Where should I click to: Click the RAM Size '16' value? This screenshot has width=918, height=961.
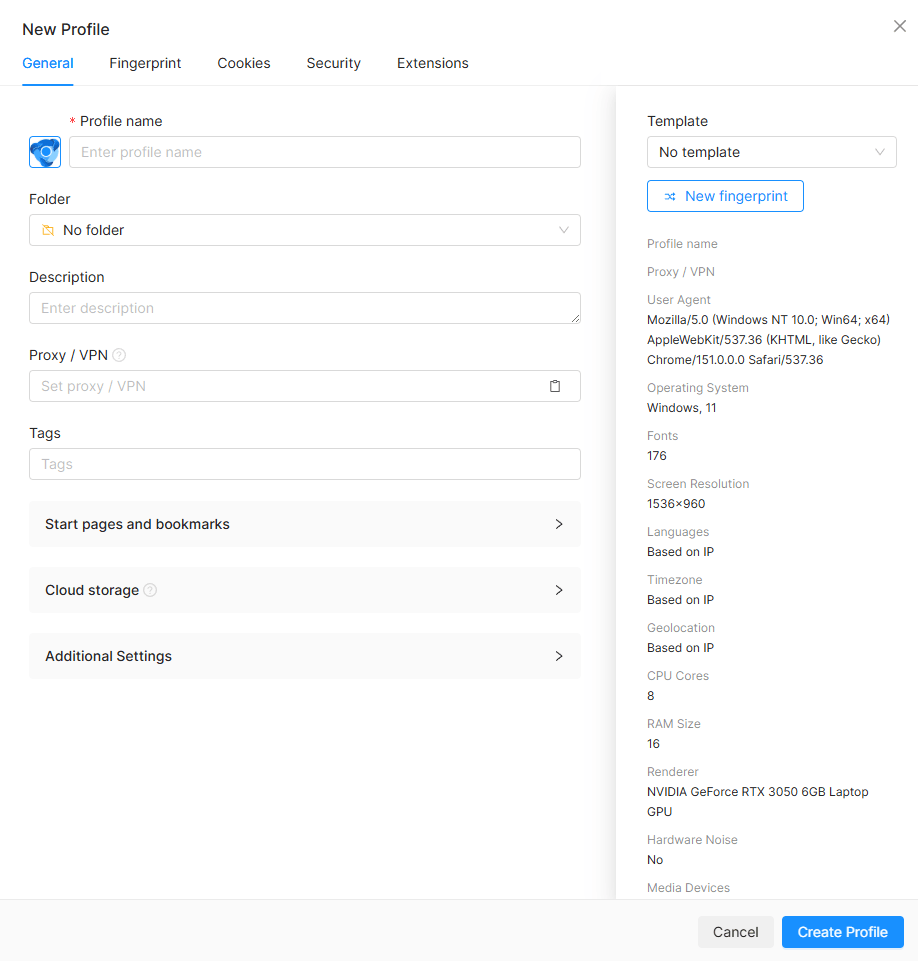pos(653,743)
